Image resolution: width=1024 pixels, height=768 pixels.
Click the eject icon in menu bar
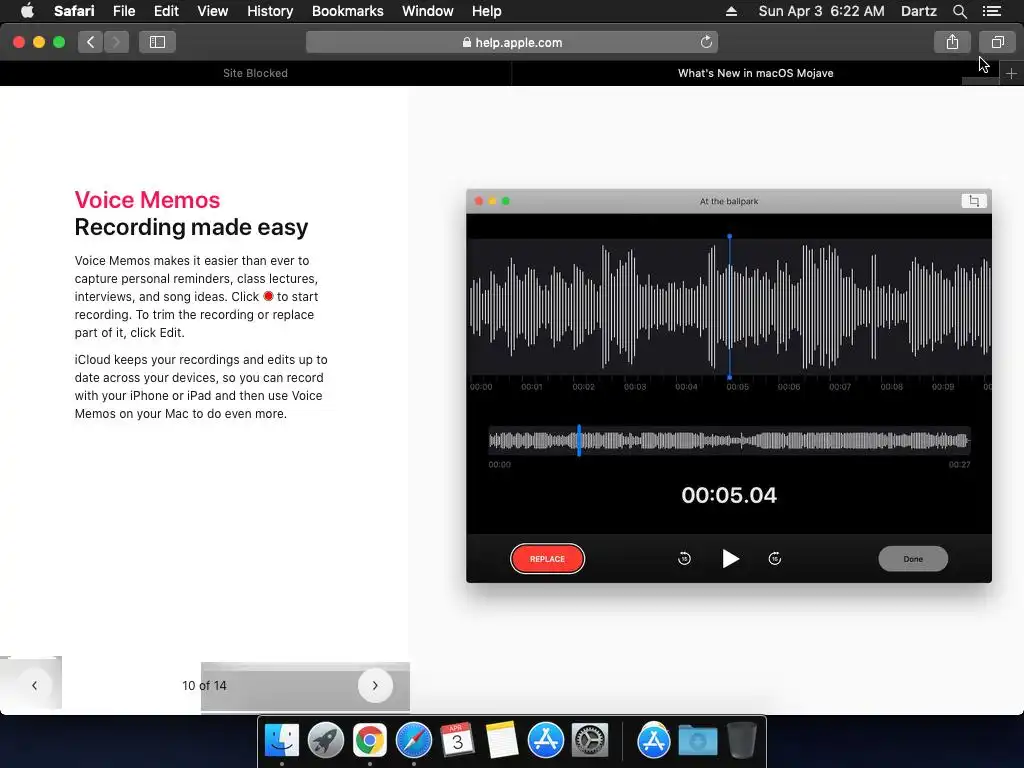[731, 11]
